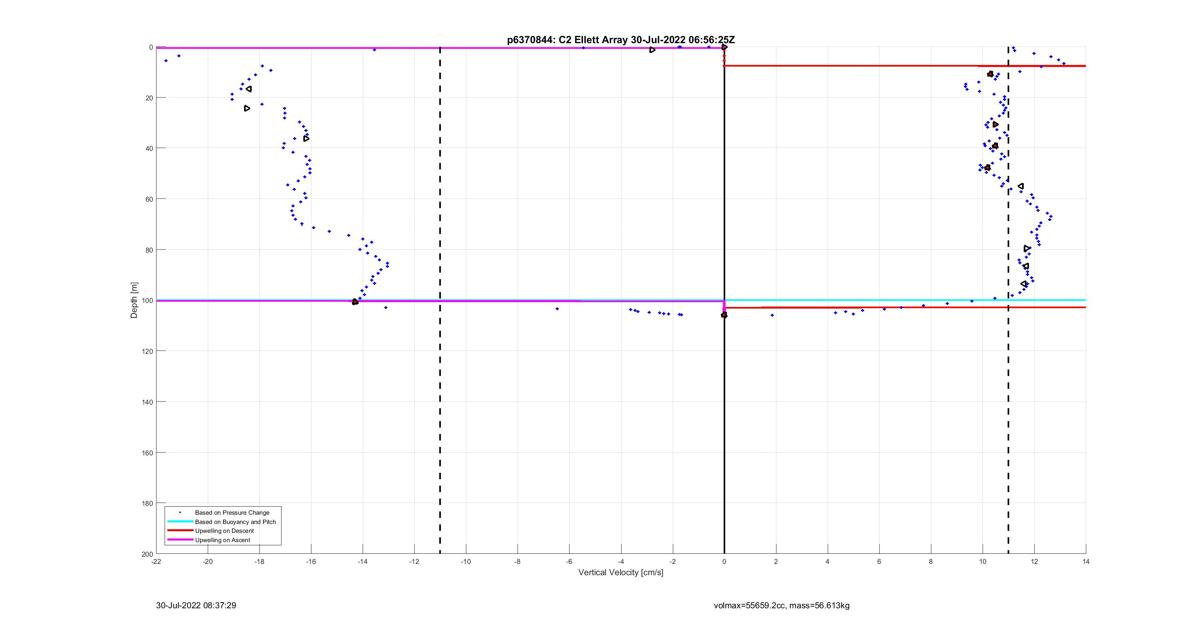Select the timestamp '30-Jul-2022 08:37:29'
Viewport: 1200px width, 622px height.
pyautogui.click(x=196, y=605)
